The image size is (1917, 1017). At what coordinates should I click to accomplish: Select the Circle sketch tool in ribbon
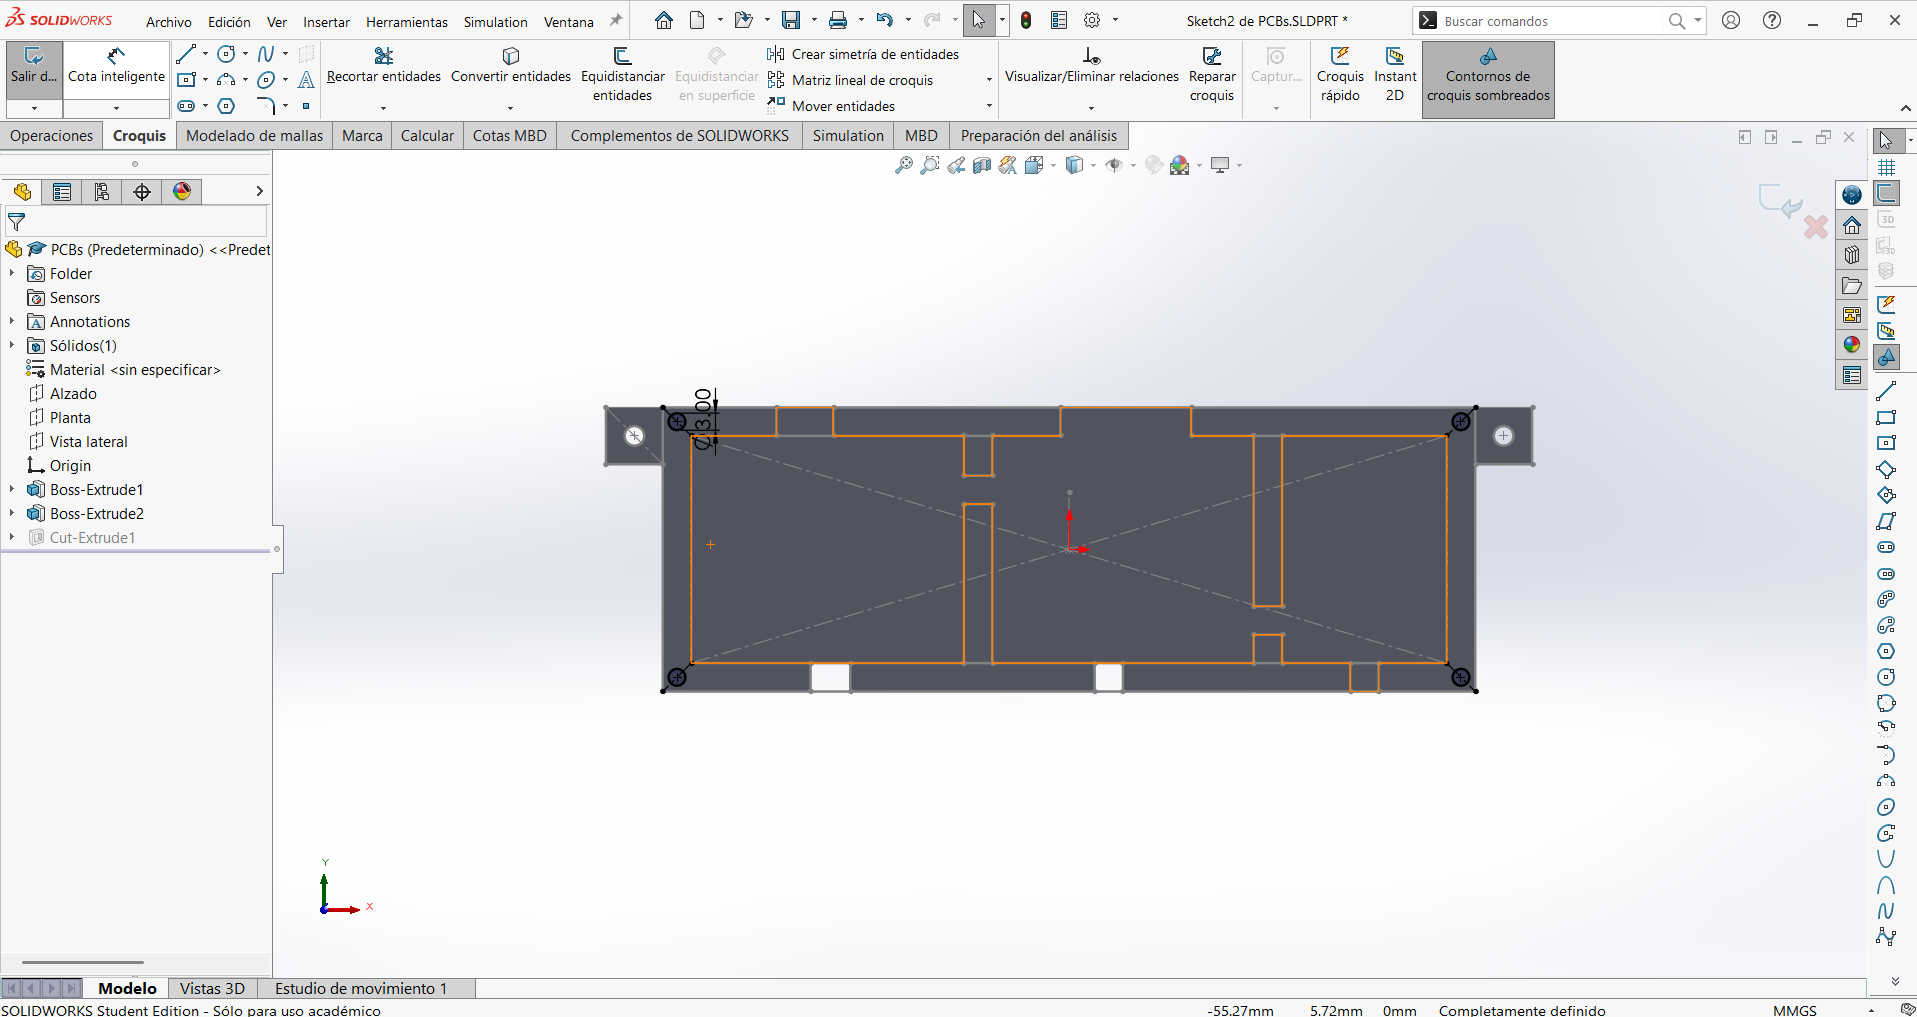(x=227, y=54)
